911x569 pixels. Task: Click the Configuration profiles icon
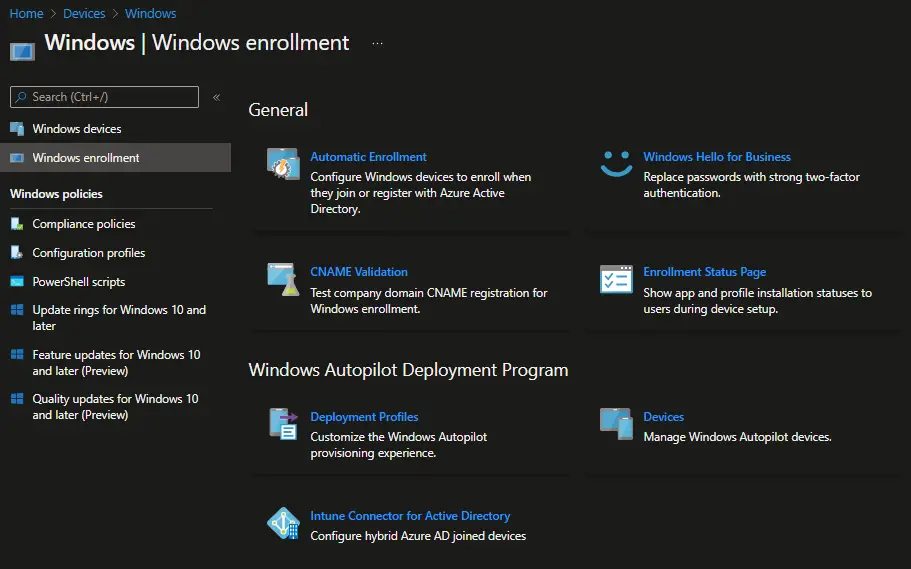point(17,253)
